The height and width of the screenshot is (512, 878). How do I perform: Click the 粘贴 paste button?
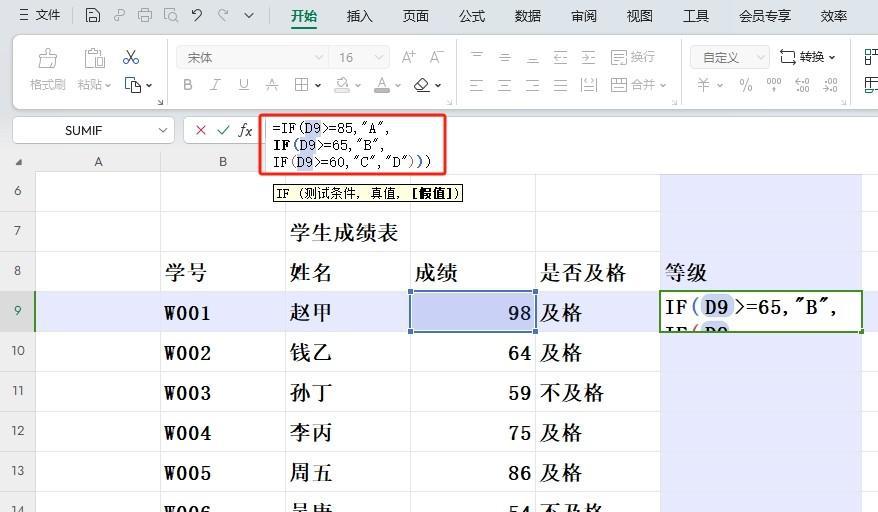tap(94, 69)
